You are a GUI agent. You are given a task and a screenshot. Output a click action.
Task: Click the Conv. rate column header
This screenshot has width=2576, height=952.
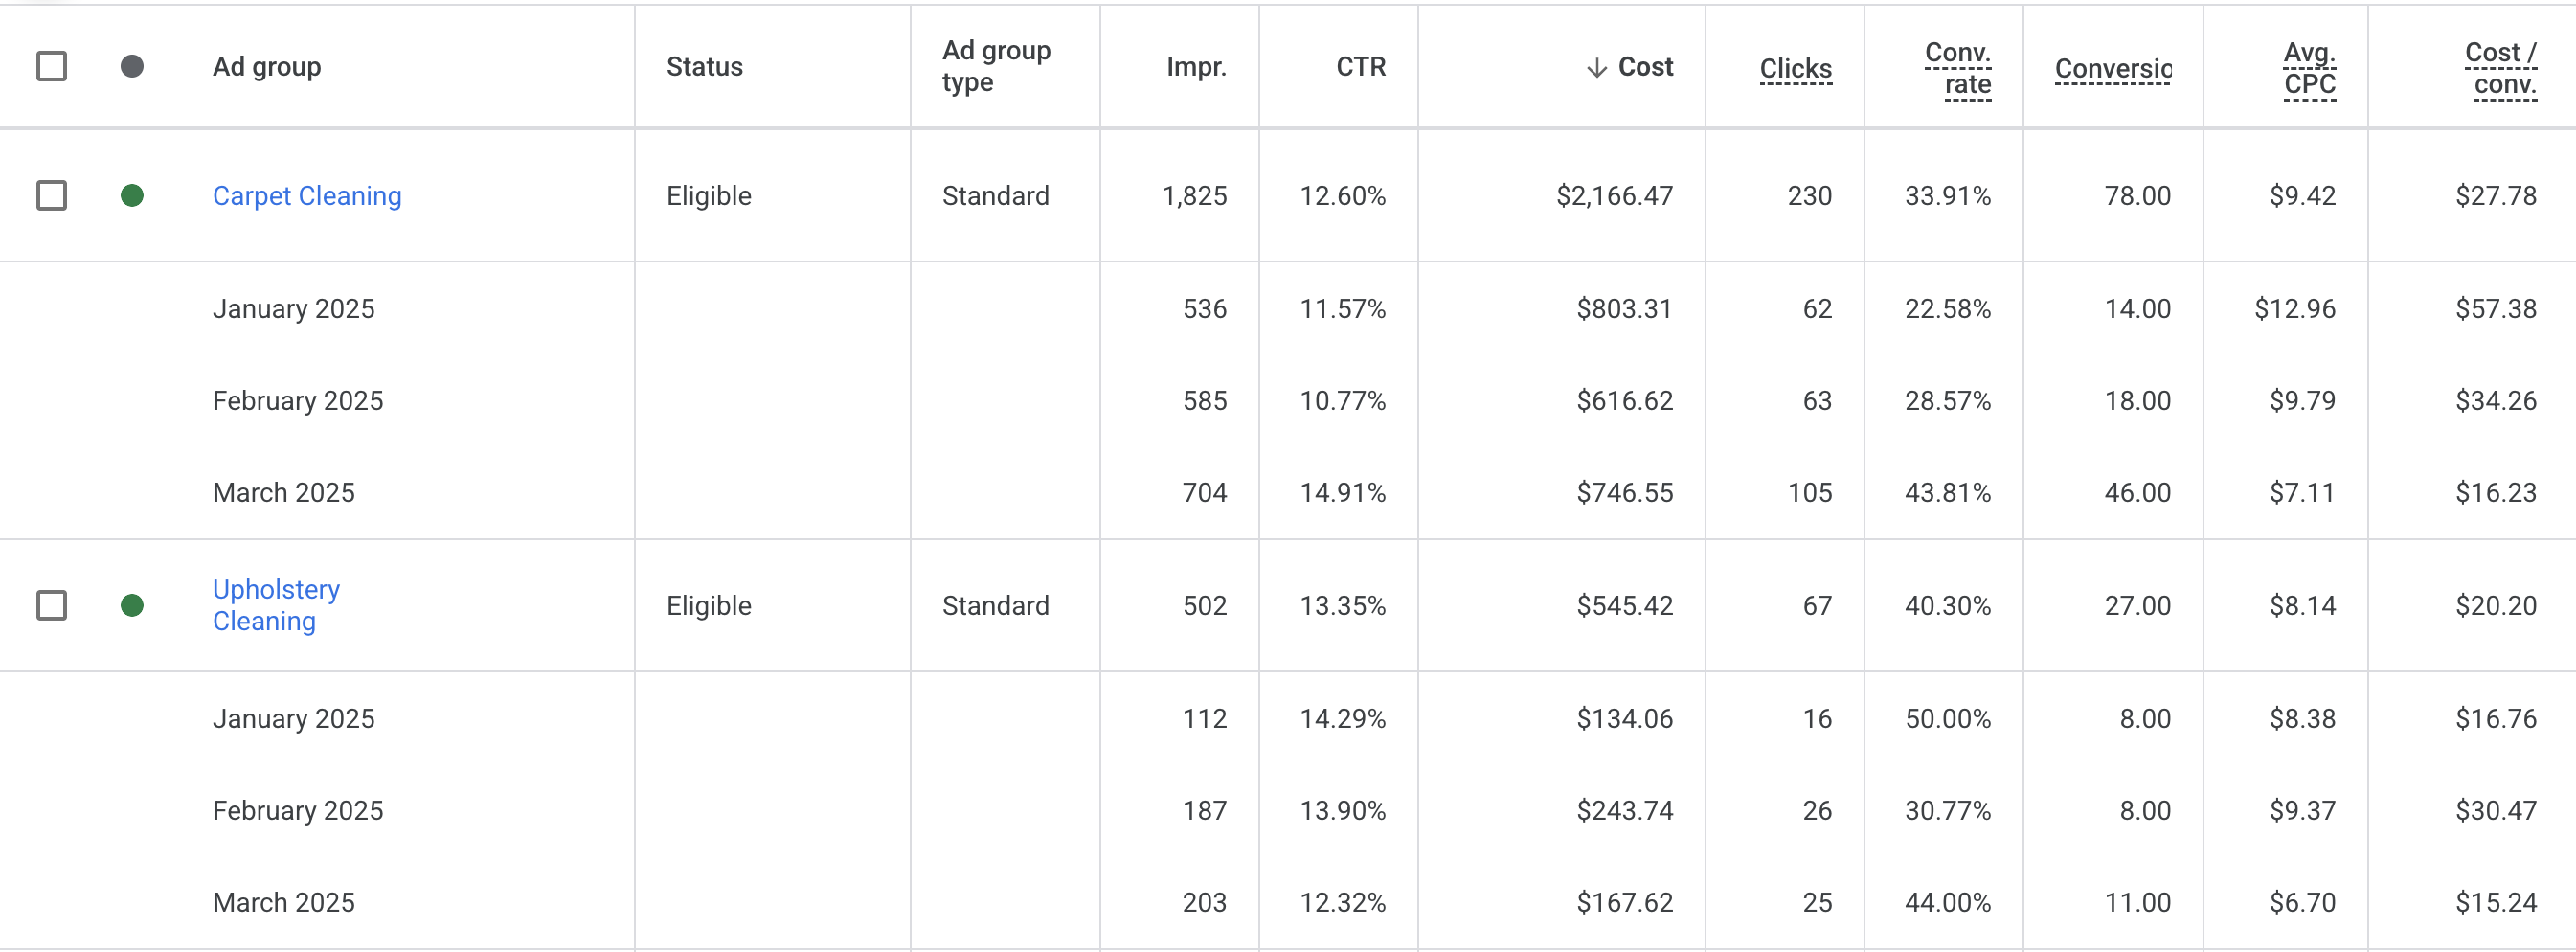(1957, 68)
